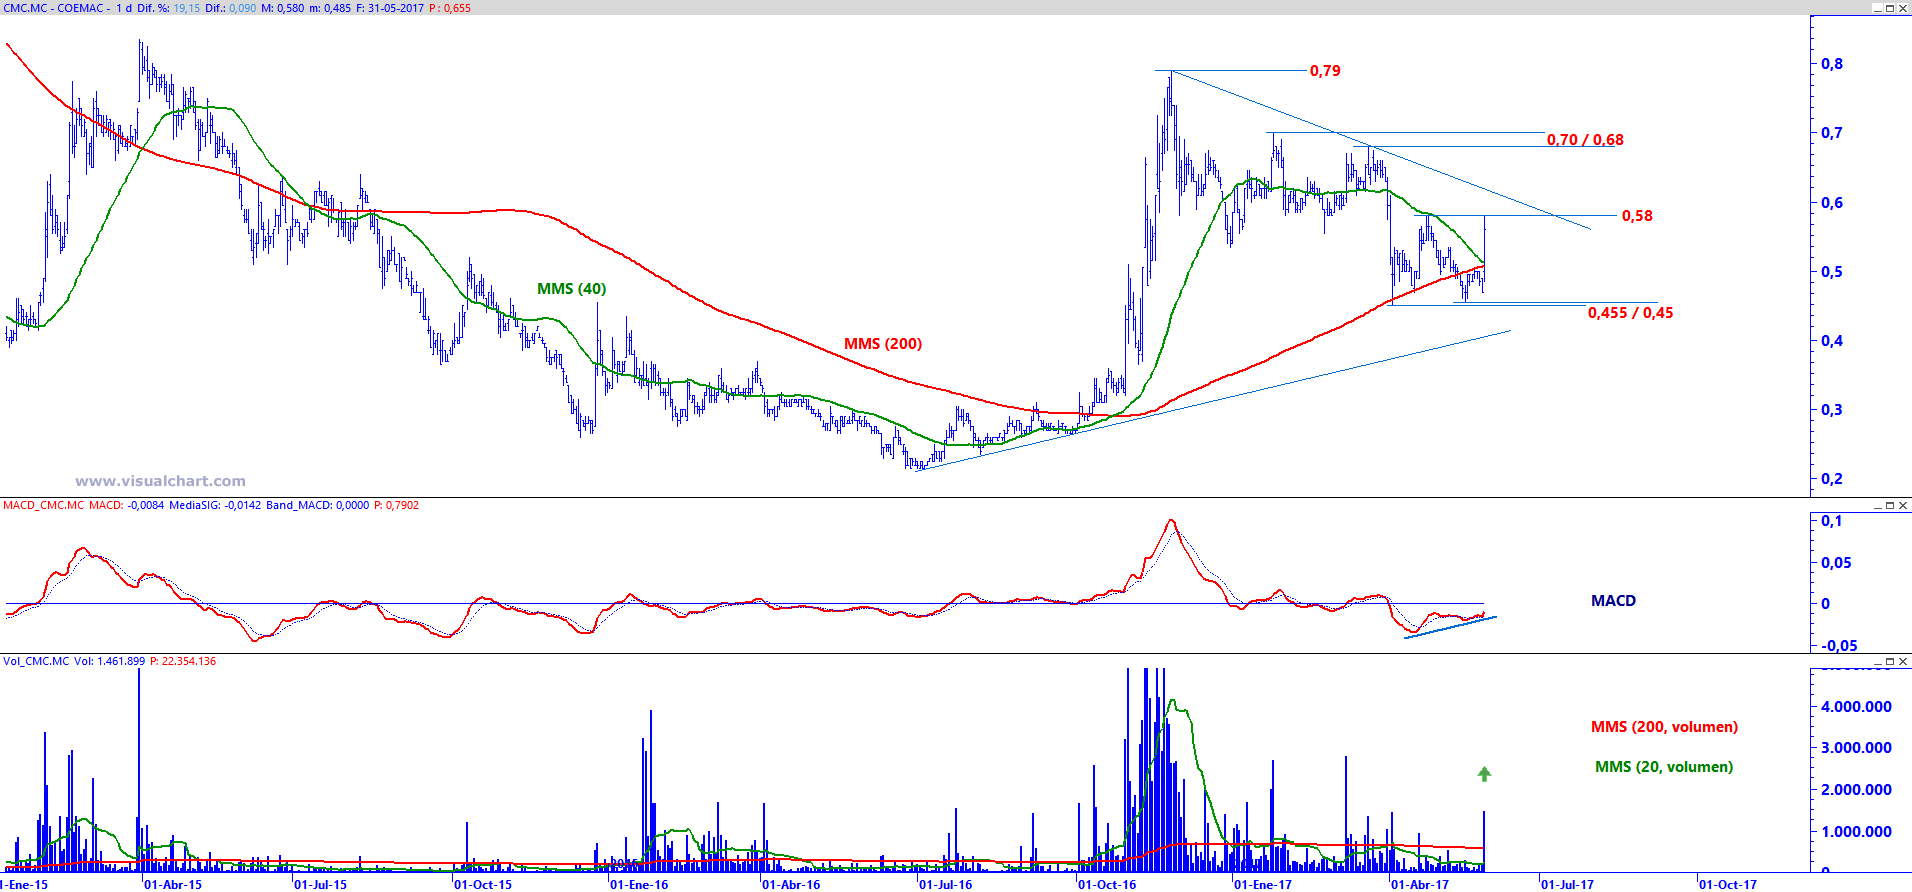Viewport: 1912px width, 892px height.
Task: Click the 'P: 0,655' header value
Action: (450, 8)
